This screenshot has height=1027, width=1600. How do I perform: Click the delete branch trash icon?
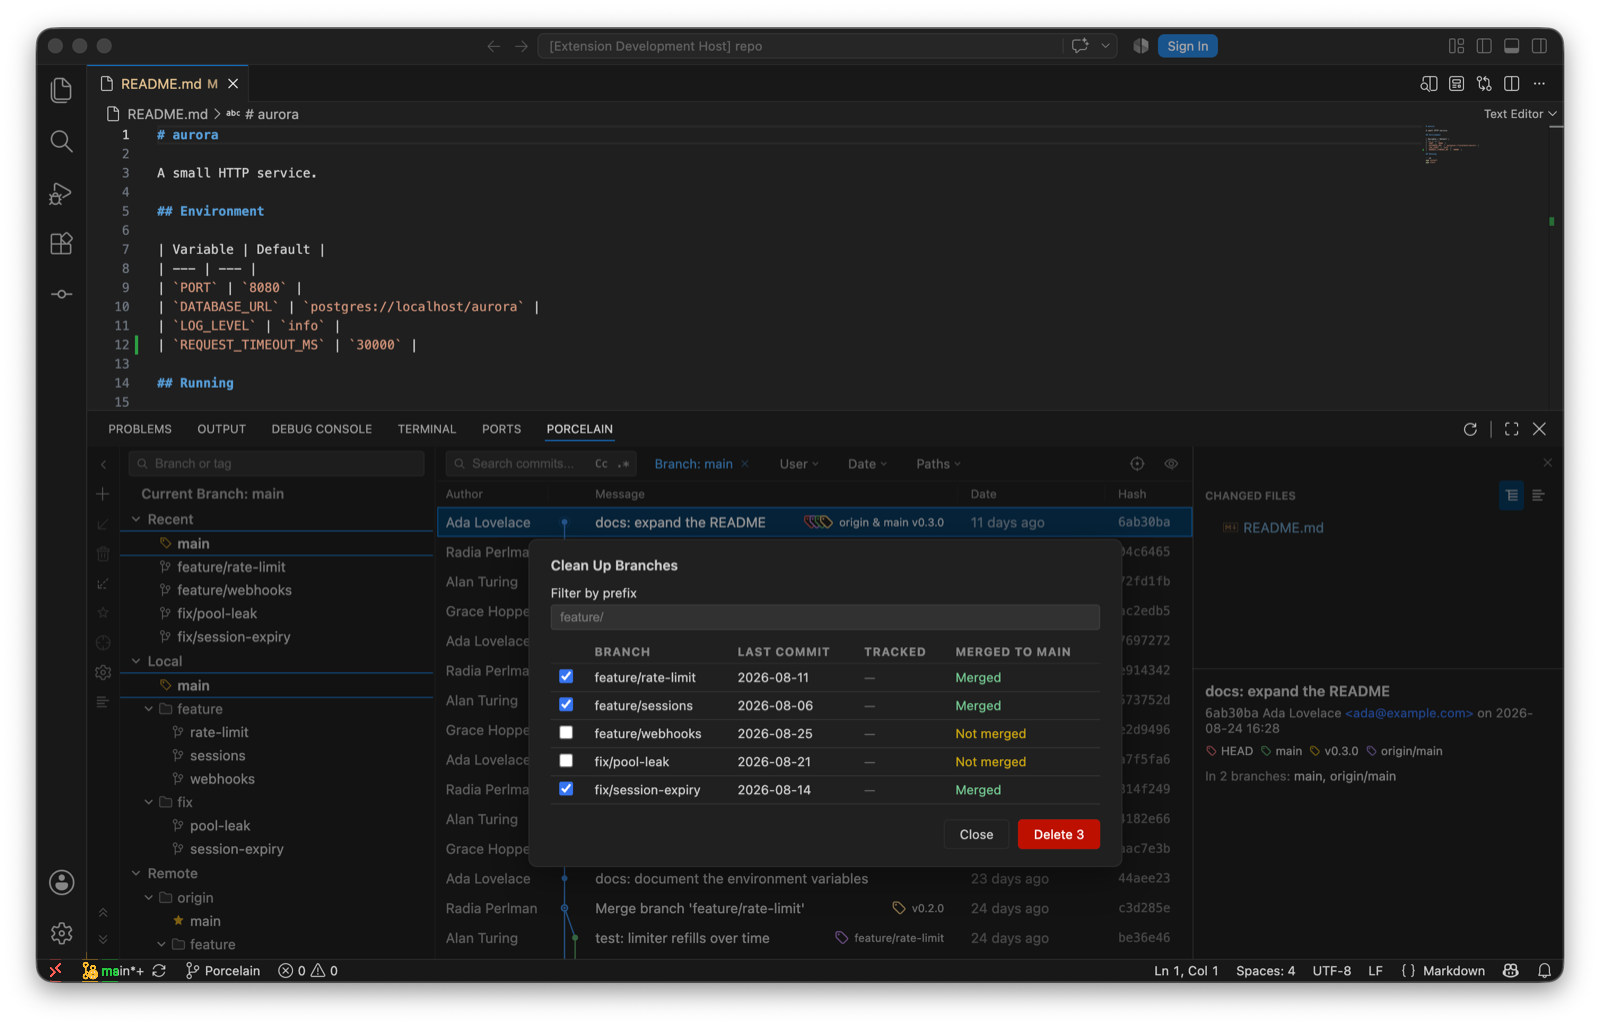click(103, 554)
